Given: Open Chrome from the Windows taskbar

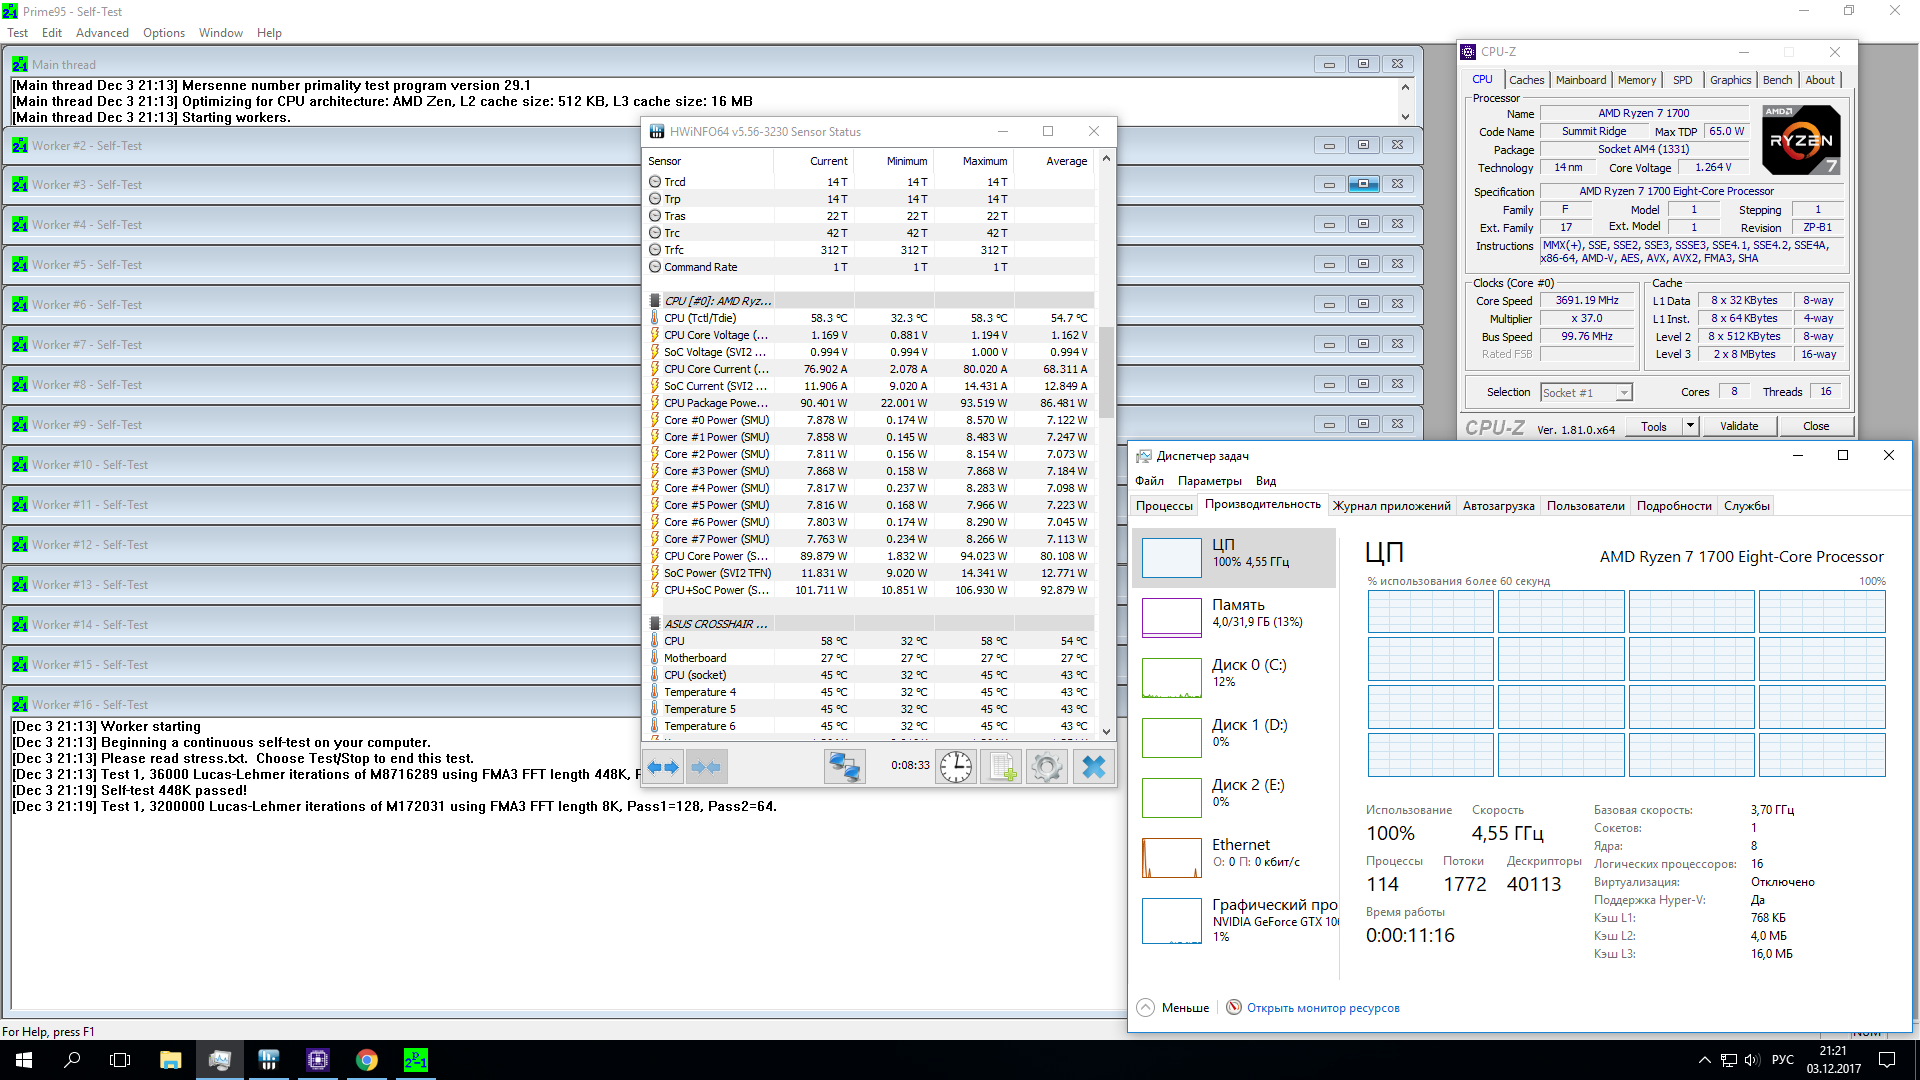Looking at the screenshot, I should (x=367, y=1060).
